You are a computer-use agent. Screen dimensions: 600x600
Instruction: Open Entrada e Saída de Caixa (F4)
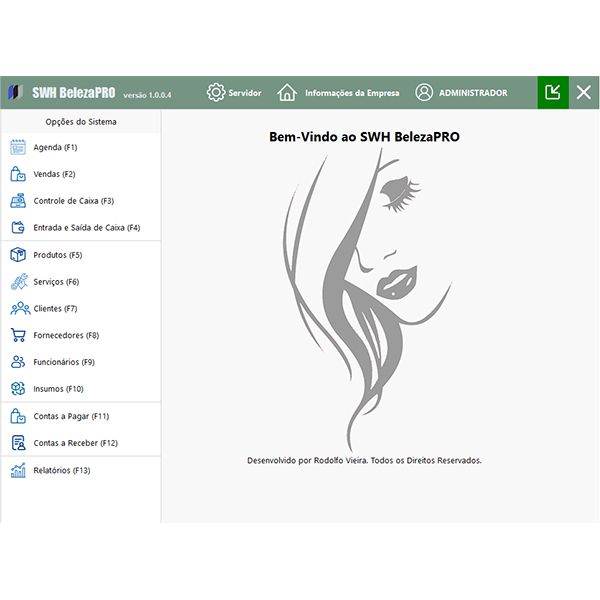(x=86, y=228)
